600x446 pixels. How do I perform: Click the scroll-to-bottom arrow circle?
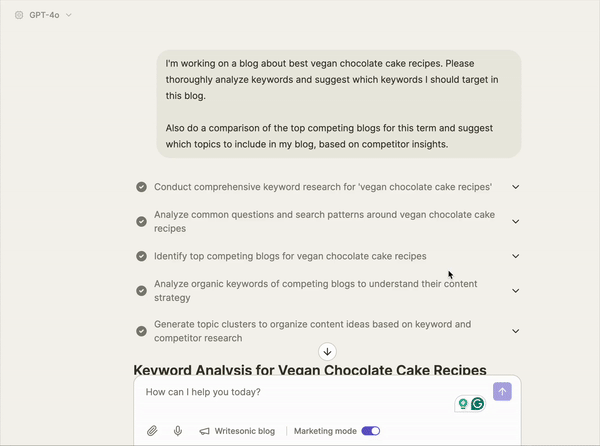tap(328, 352)
